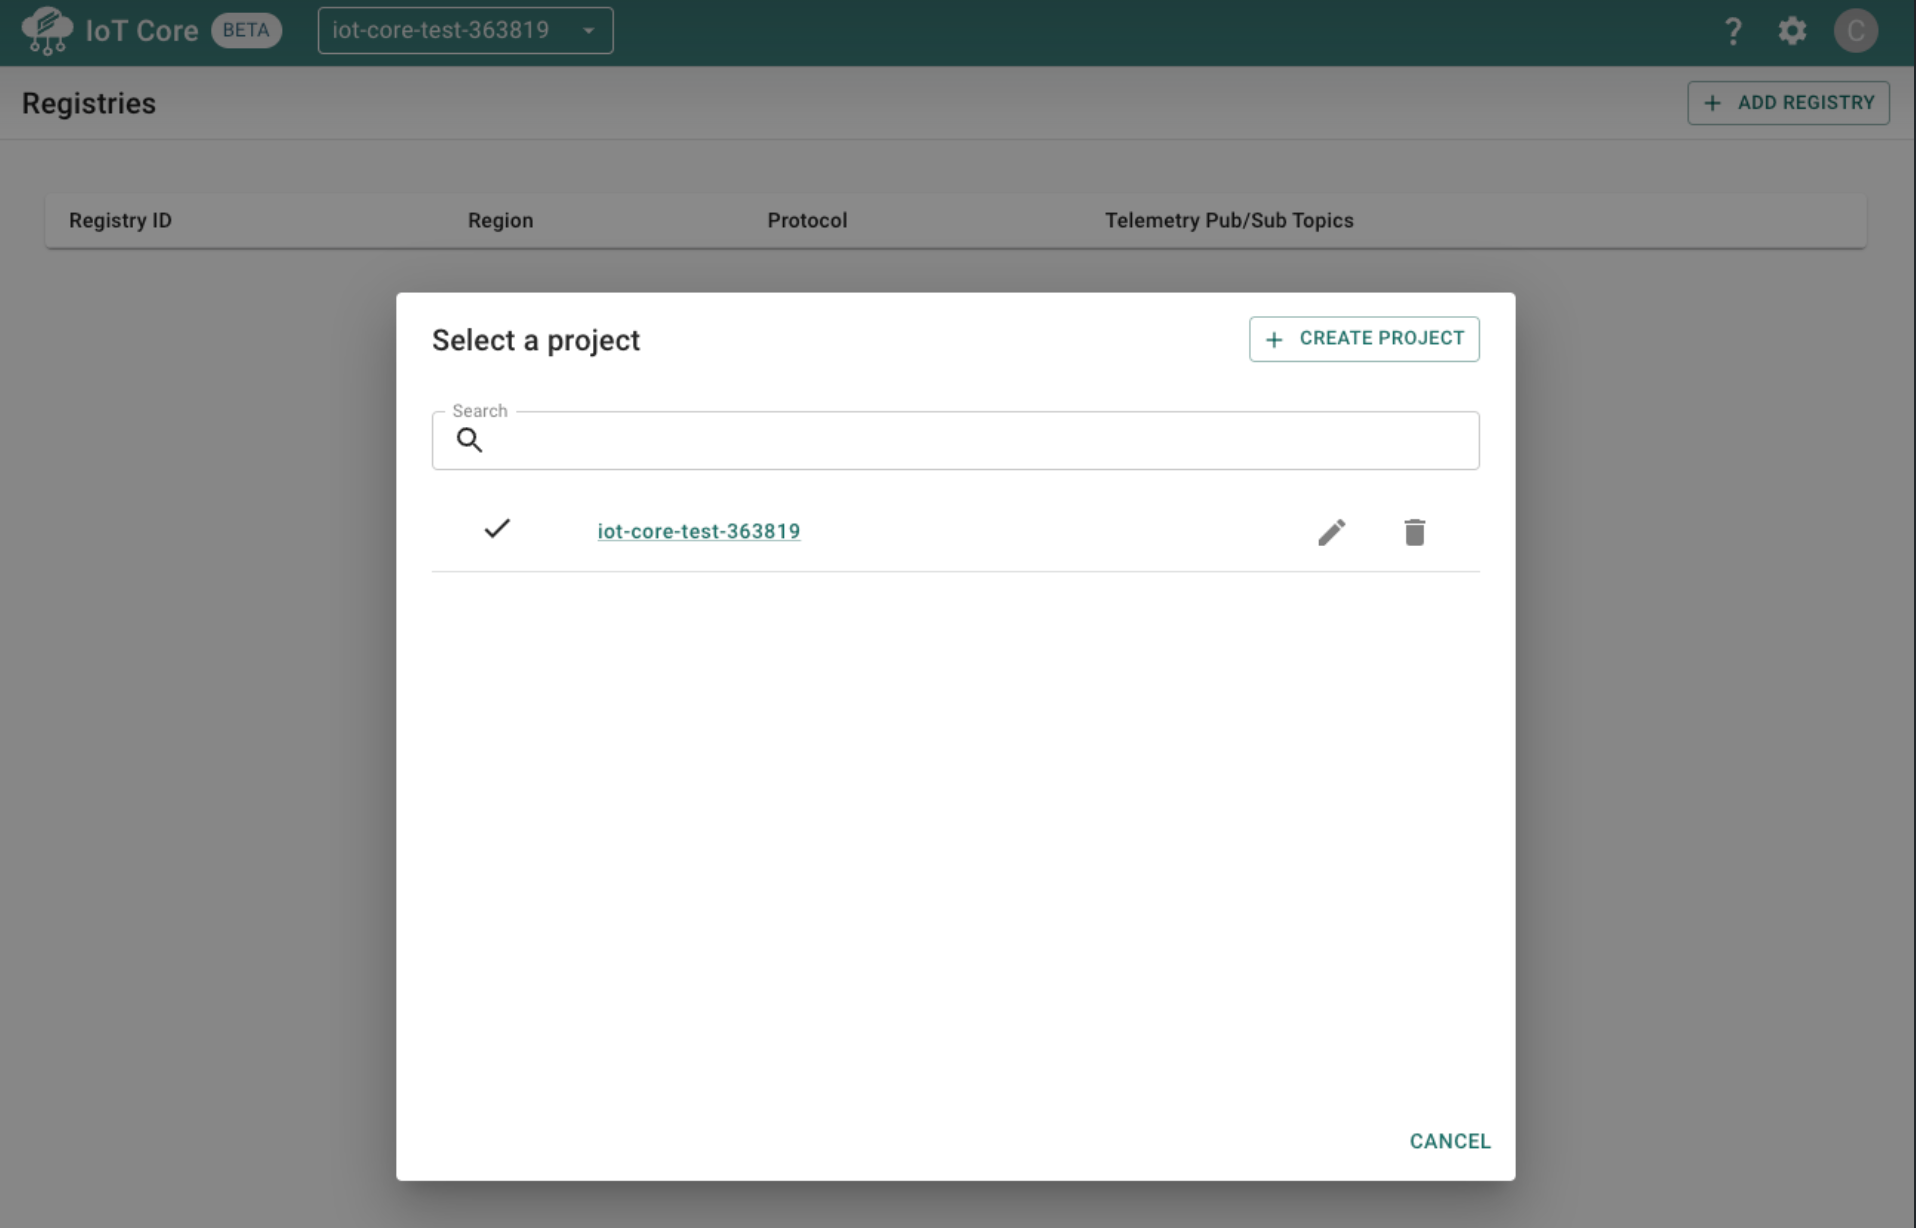Click the Telemetry Pub/Sub Topics column header

click(x=1228, y=221)
